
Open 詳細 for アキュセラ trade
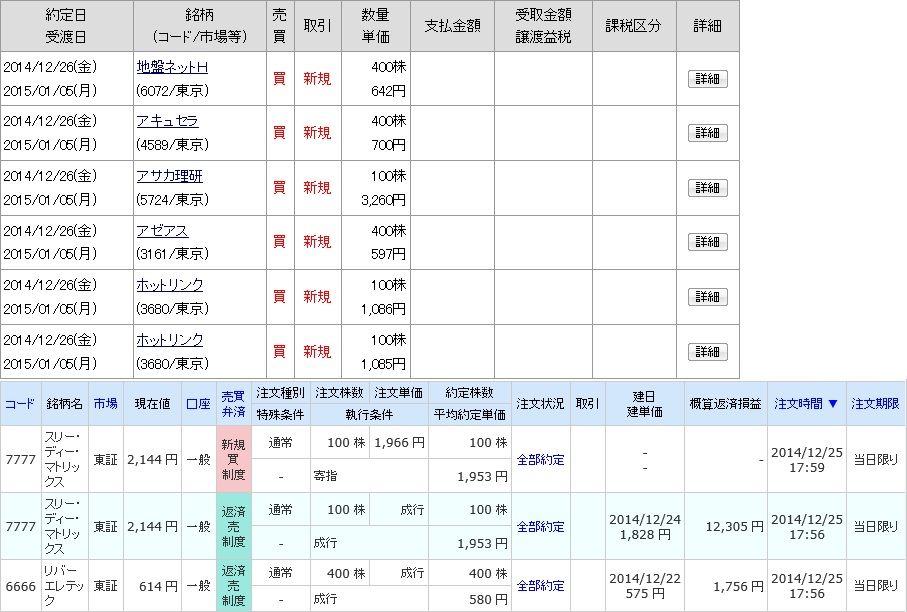(707, 133)
